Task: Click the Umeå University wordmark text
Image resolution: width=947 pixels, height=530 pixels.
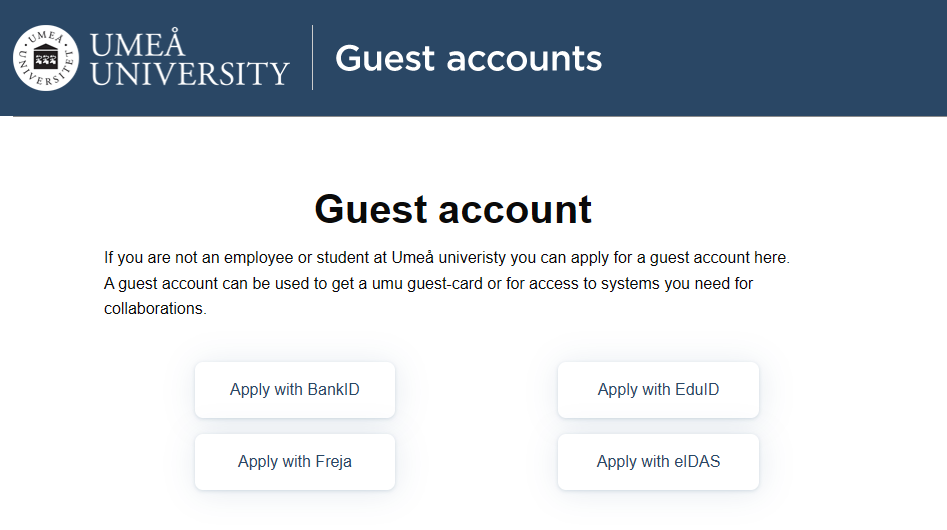Action: tap(189, 59)
